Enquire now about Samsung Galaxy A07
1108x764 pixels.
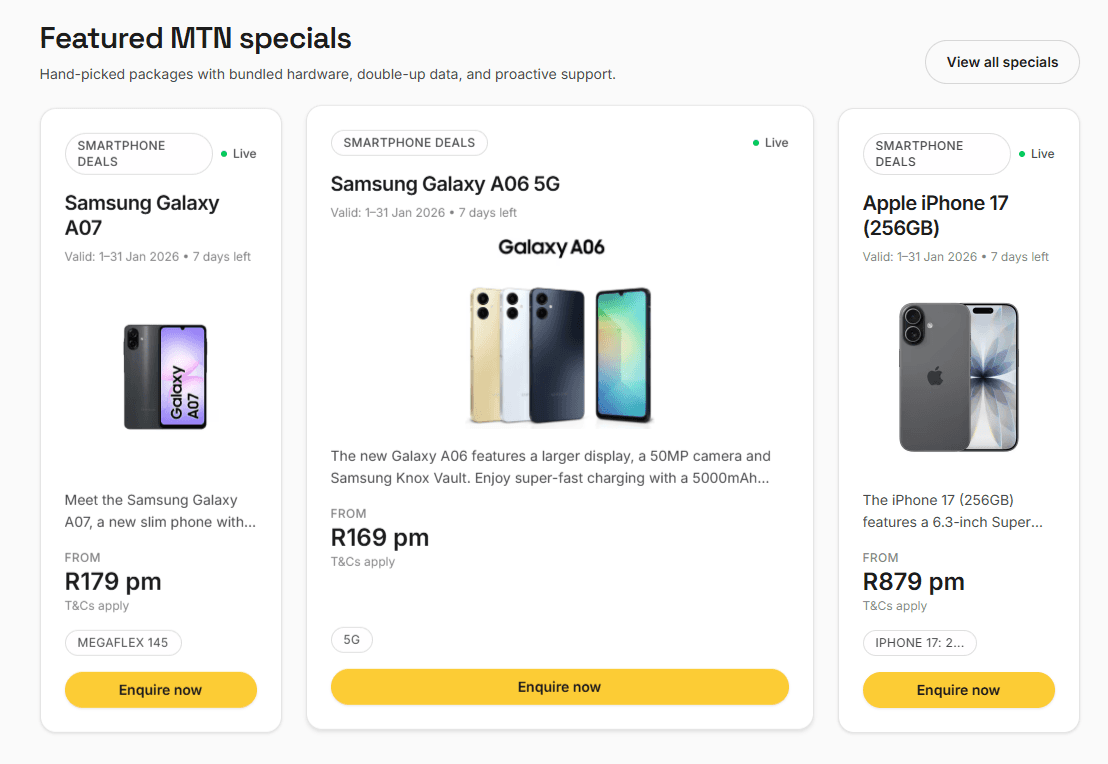coord(161,690)
